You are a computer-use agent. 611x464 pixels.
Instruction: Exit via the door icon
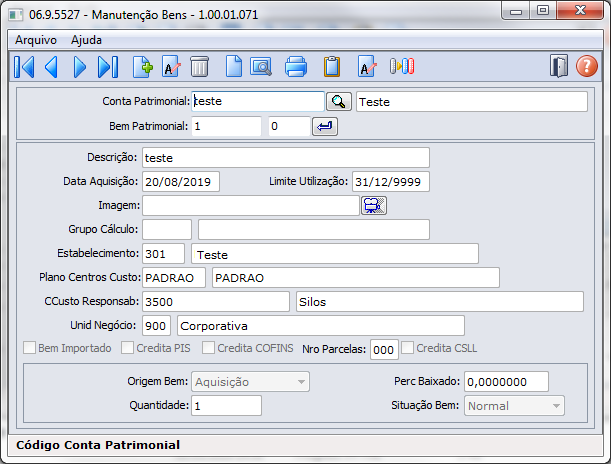pyautogui.click(x=559, y=66)
